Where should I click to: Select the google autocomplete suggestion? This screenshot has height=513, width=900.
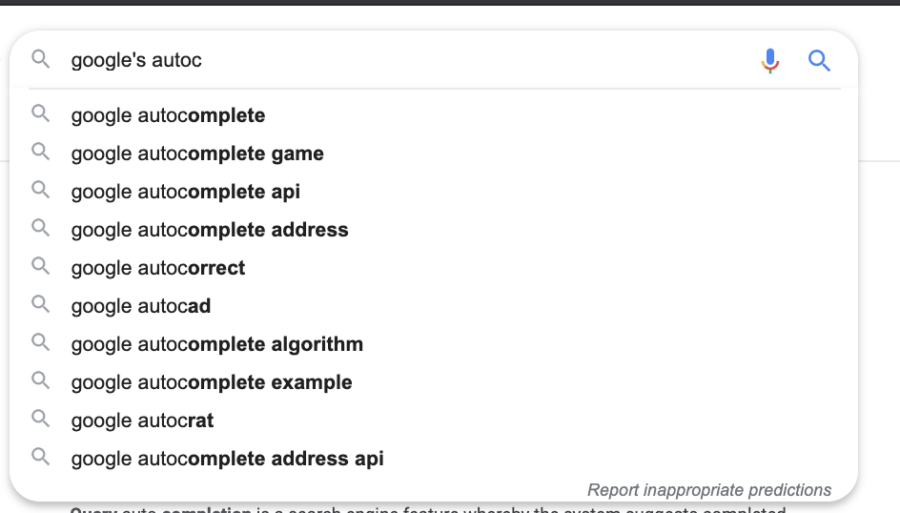(x=433, y=115)
